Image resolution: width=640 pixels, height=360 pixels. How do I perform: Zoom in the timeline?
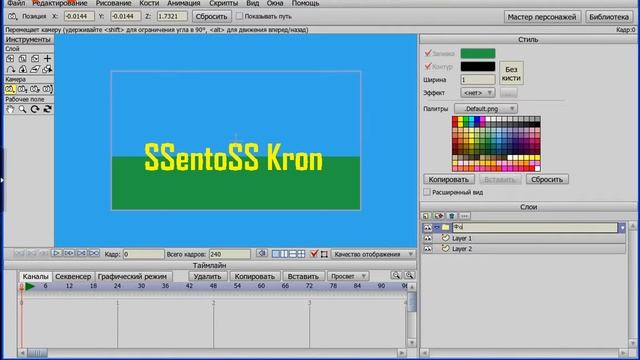(x=409, y=276)
